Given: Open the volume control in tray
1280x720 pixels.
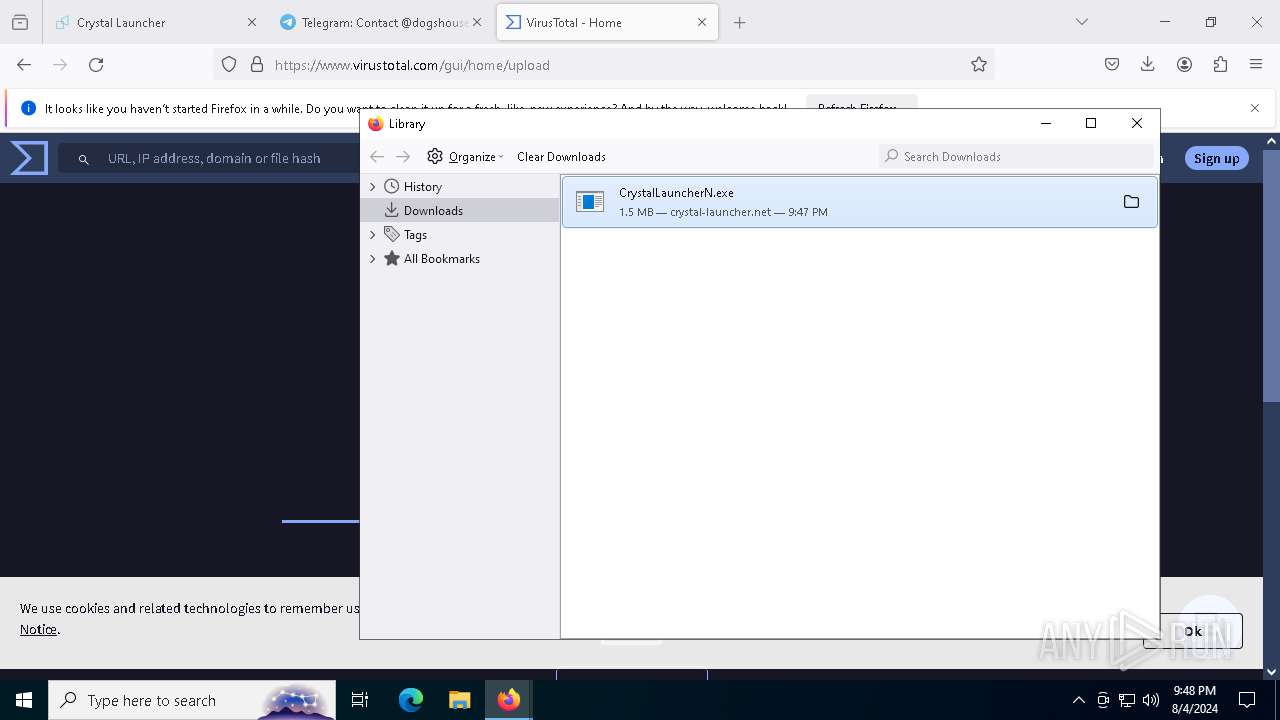Looking at the screenshot, I should pos(1151,700).
